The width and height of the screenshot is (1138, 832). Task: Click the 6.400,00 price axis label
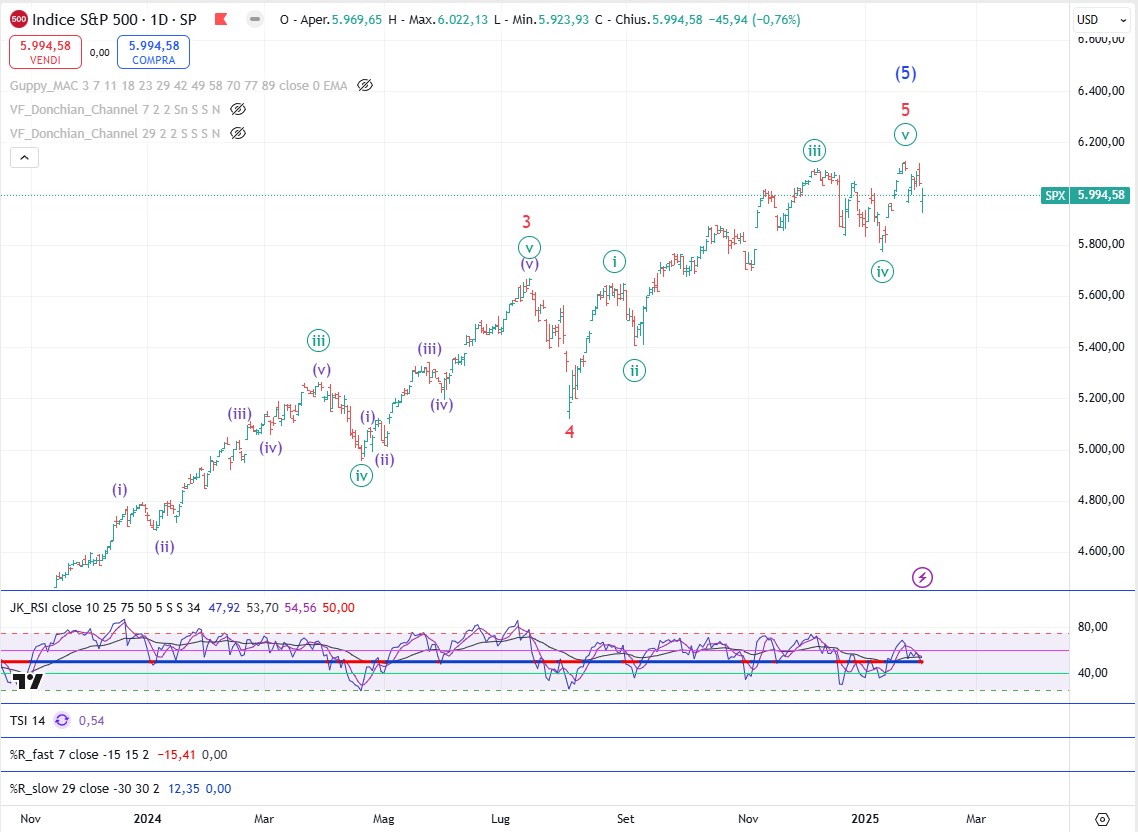click(1101, 91)
